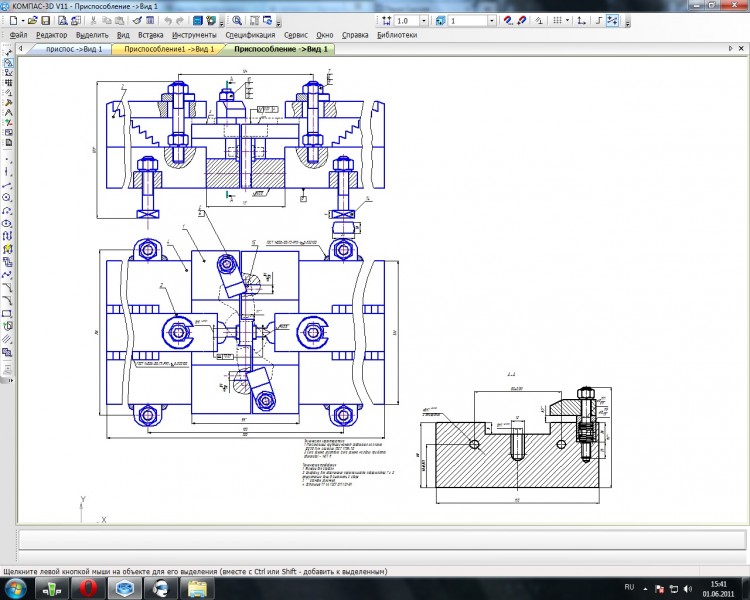
Task: Open the Редактор menu
Action: click(52, 35)
